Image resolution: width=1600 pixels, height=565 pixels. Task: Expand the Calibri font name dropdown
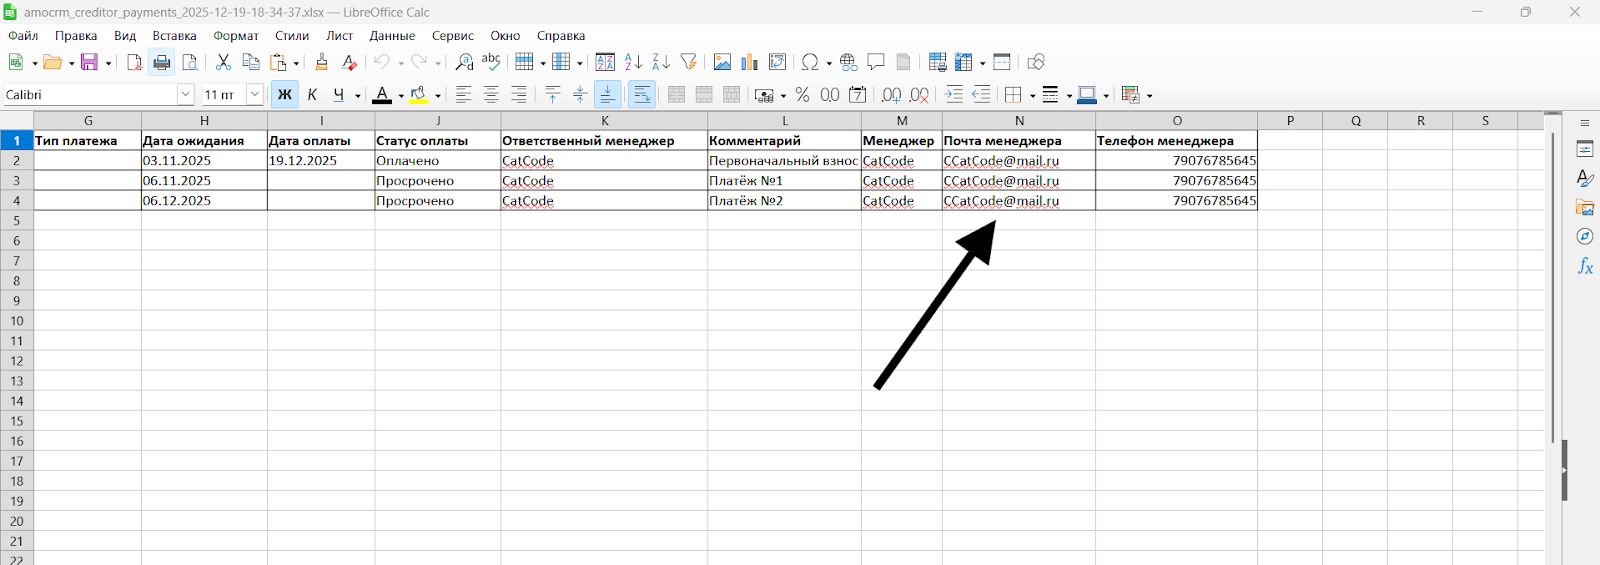click(185, 95)
